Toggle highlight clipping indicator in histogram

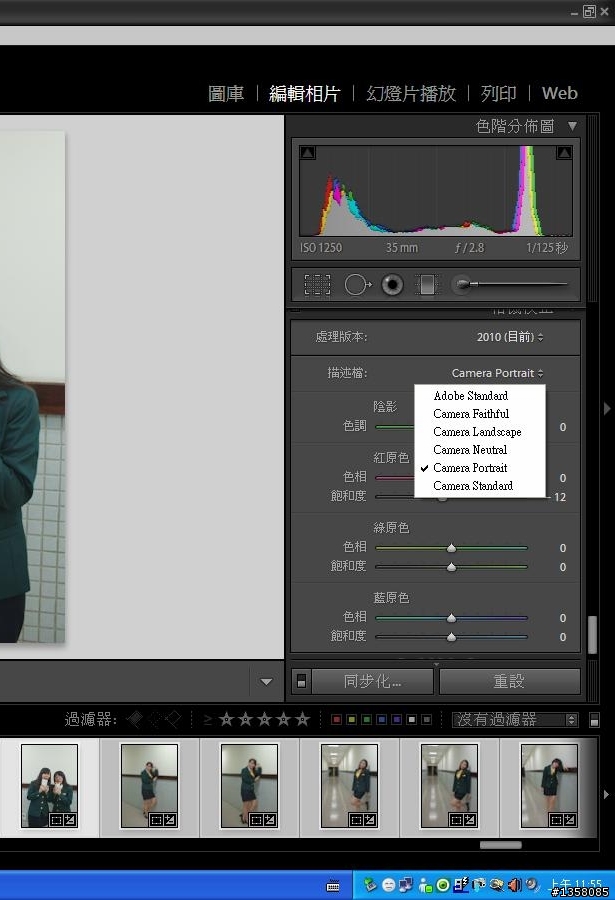click(564, 153)
